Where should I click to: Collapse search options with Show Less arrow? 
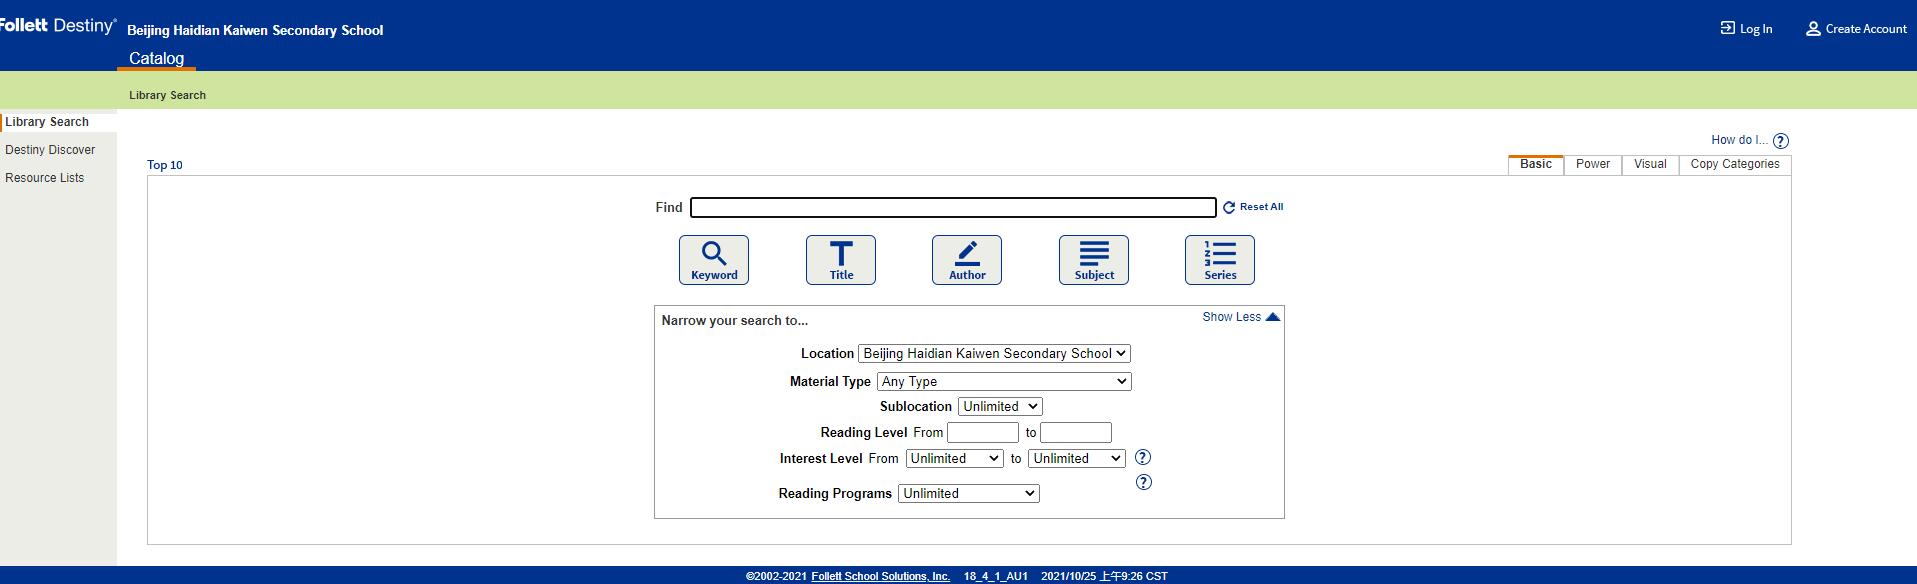point(1273,317)
